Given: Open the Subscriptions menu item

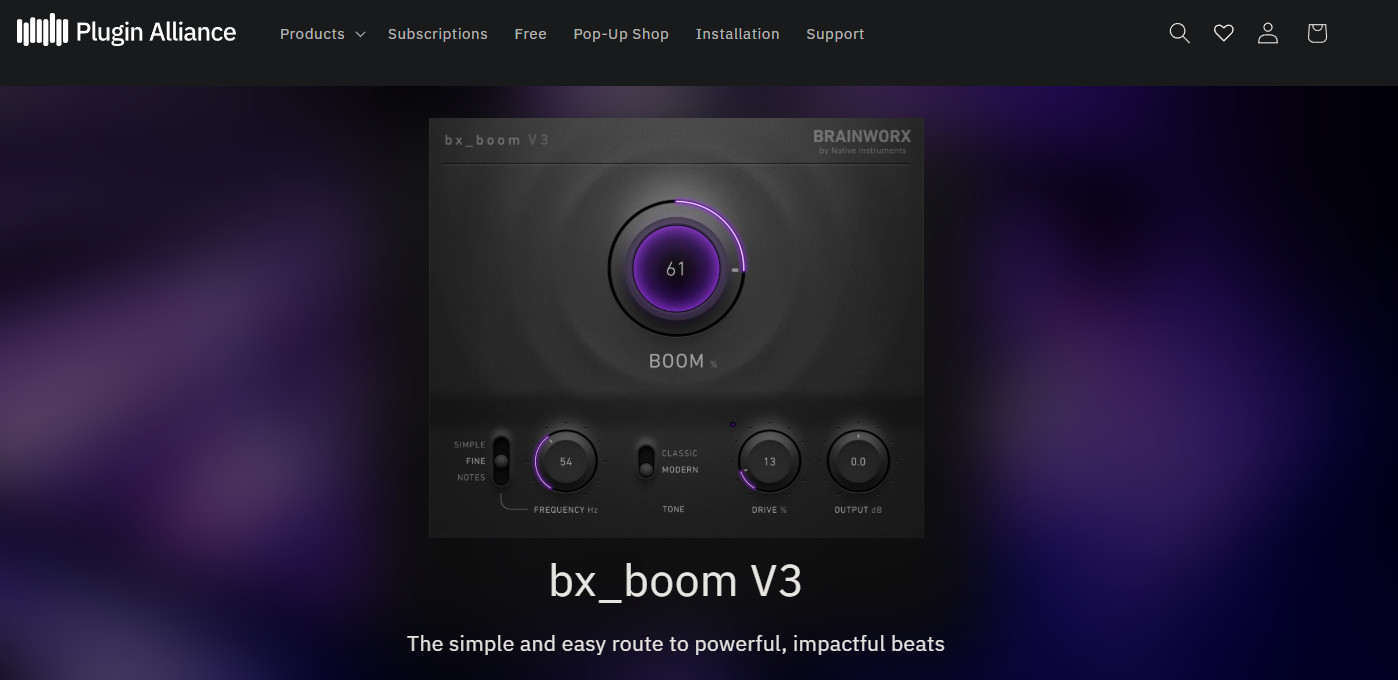Looking at the screenshot, I should coord(438,34).
